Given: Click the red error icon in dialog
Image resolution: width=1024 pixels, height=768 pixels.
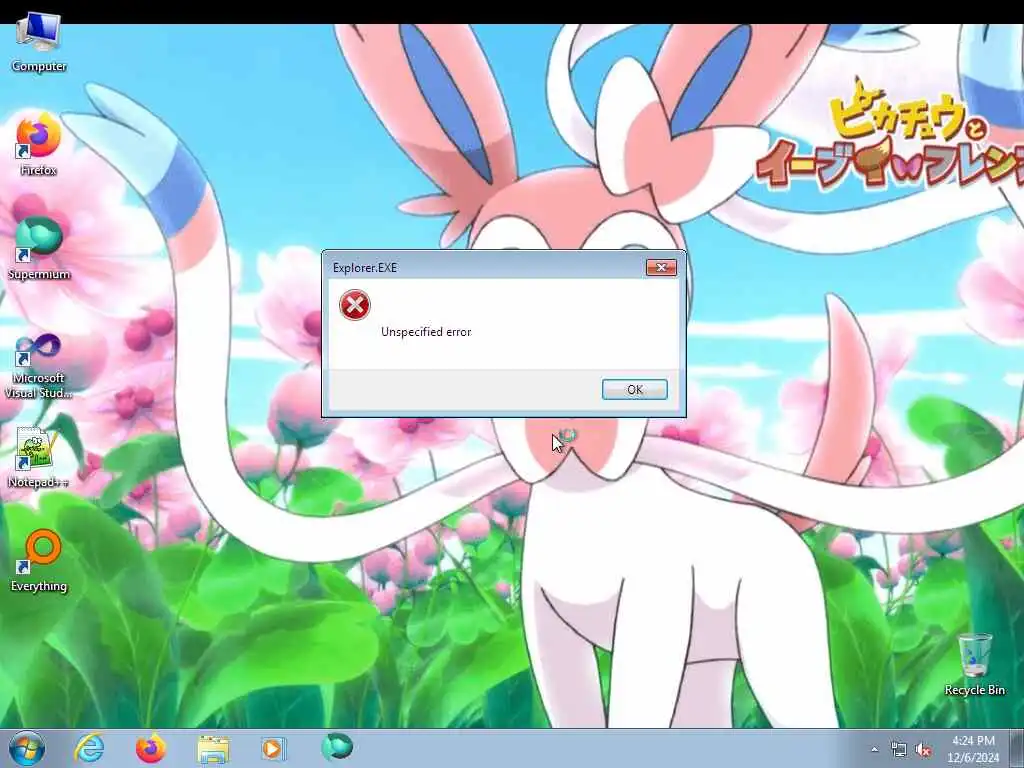Looking at the screenshot, I should point(355,305).
